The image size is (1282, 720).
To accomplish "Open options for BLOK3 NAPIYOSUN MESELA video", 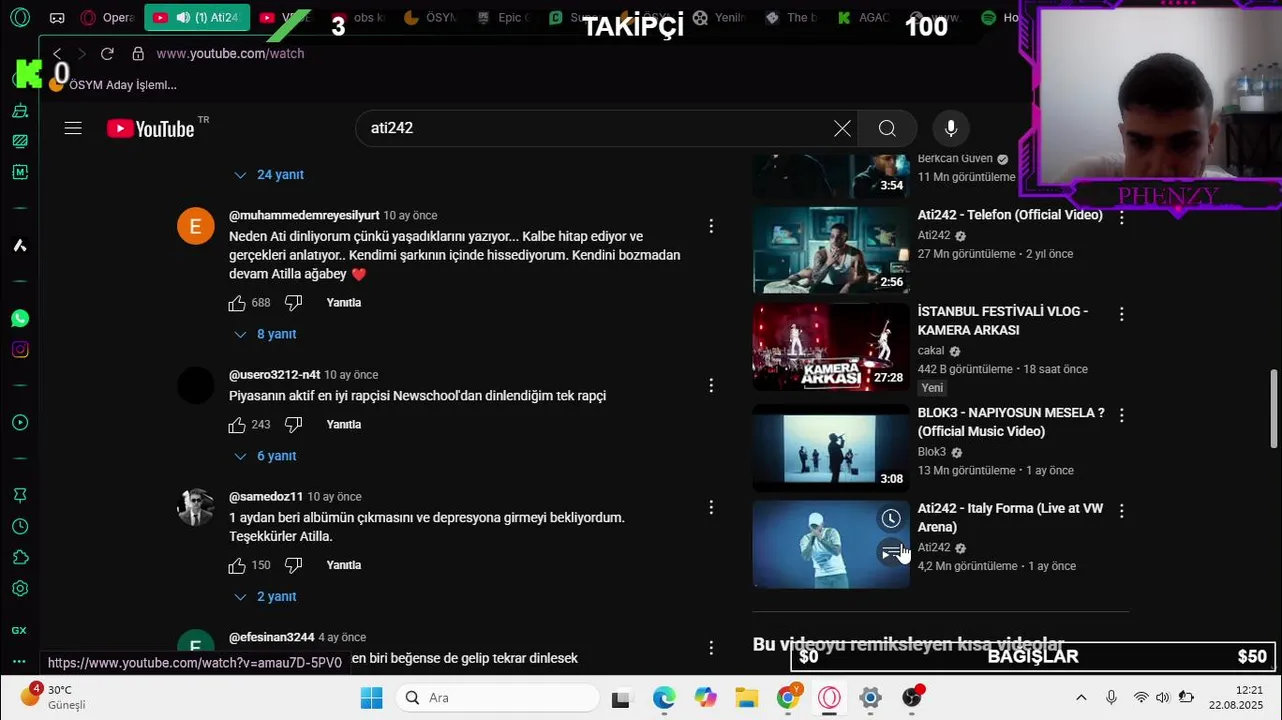I will 1121,415.
